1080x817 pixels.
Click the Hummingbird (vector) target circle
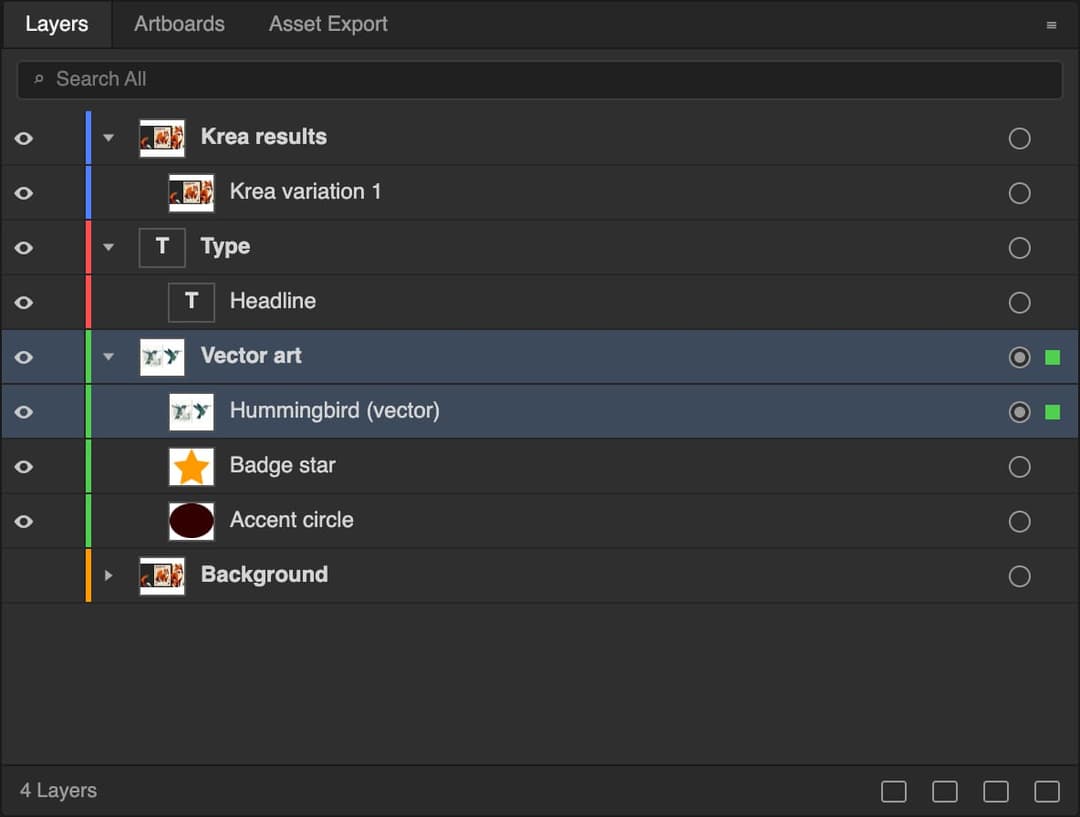[1019, 412]
